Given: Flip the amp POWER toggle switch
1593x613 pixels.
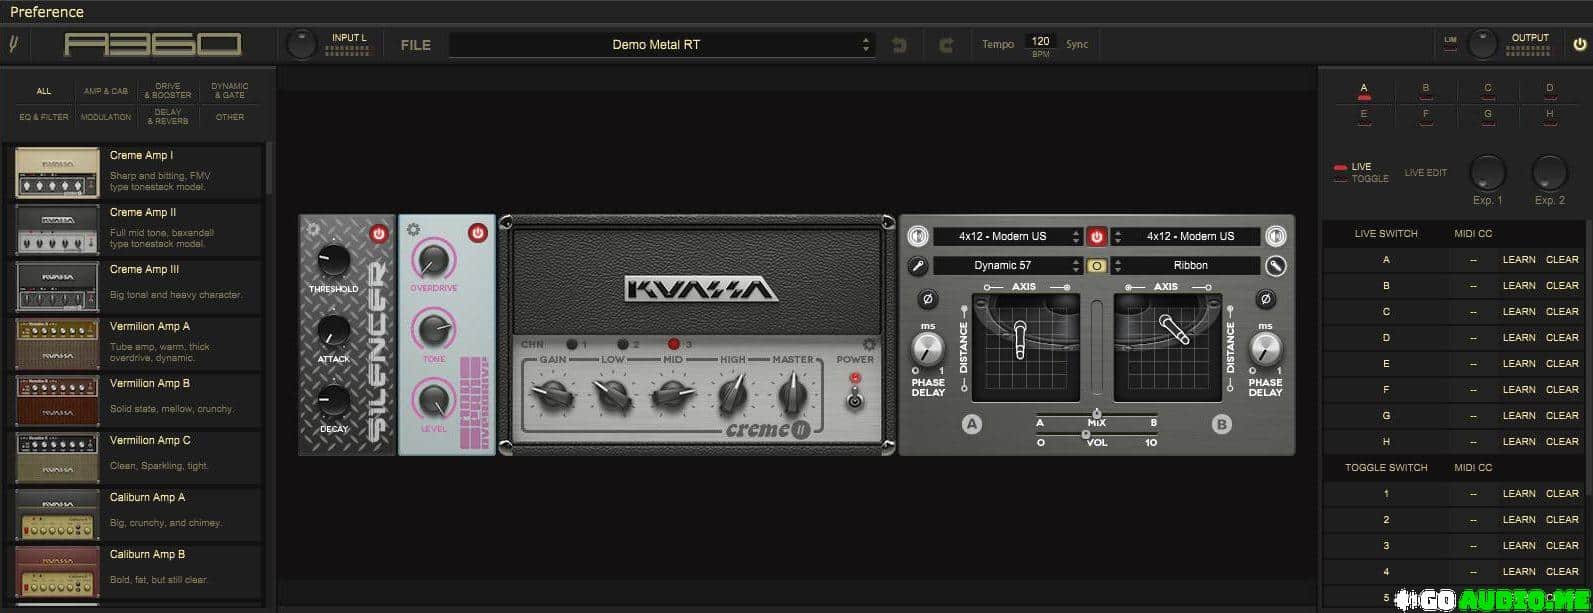Looking at the screenshot, I should coord(854,398).
